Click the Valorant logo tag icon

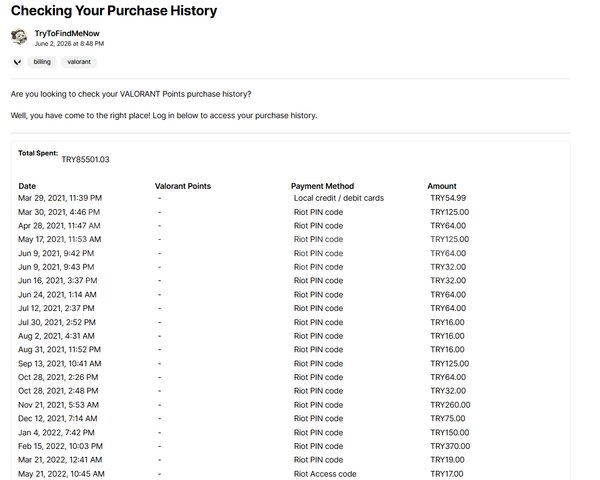tap(17, 62)
